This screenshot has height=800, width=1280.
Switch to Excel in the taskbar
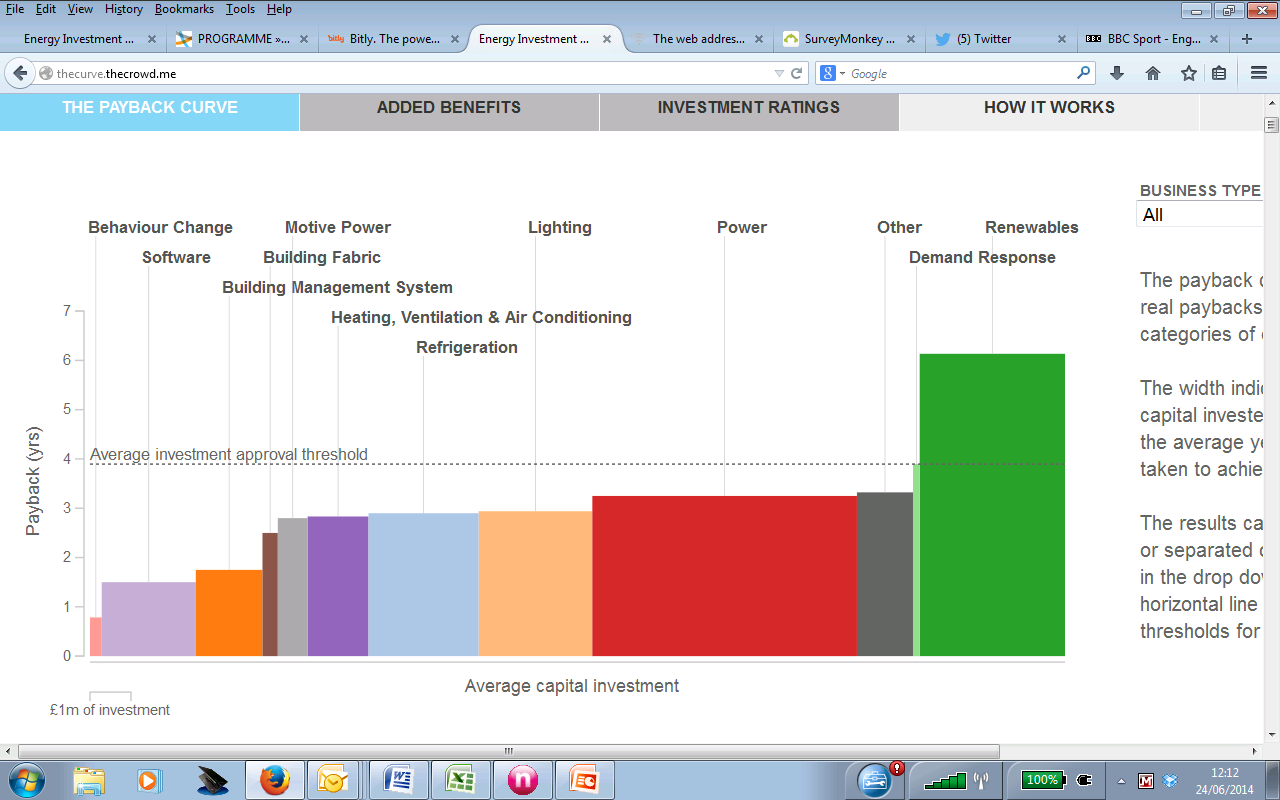(460, 779)
